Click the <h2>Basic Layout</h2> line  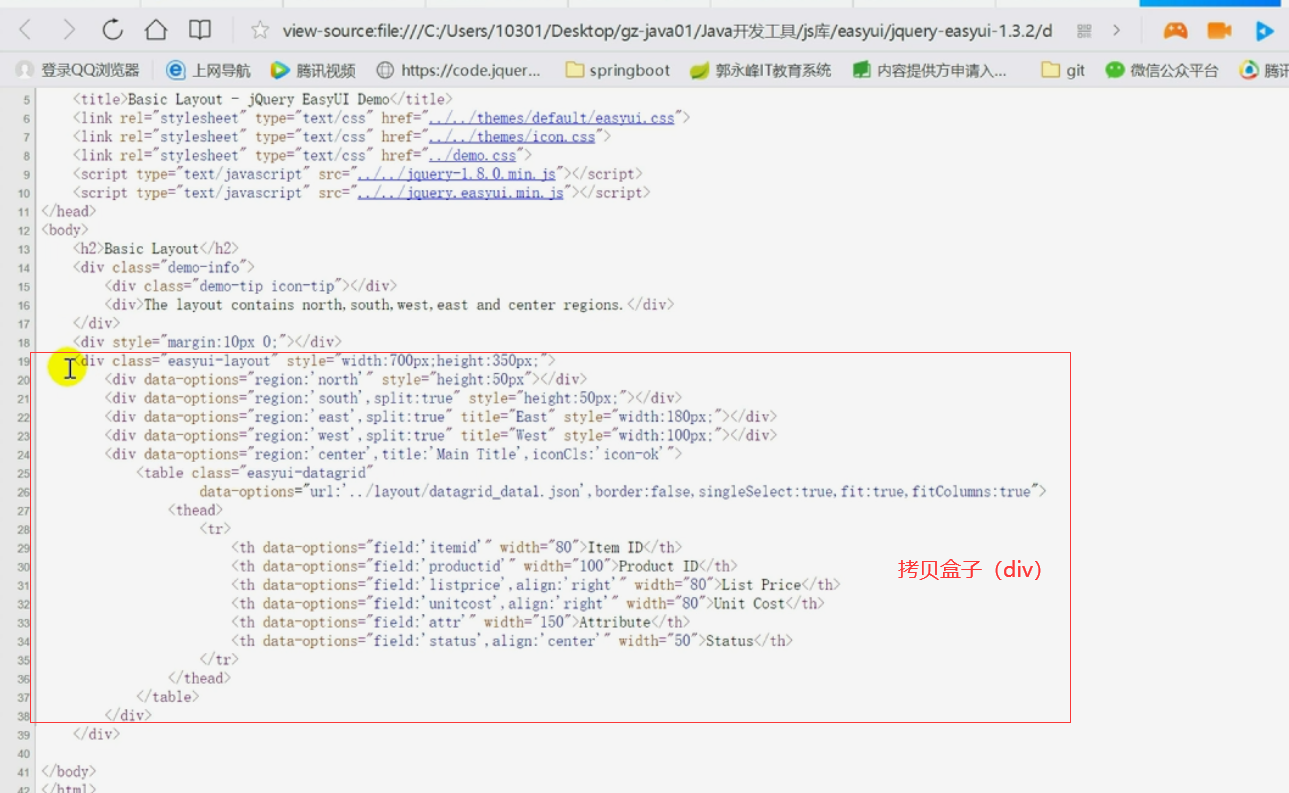[155, 249]
